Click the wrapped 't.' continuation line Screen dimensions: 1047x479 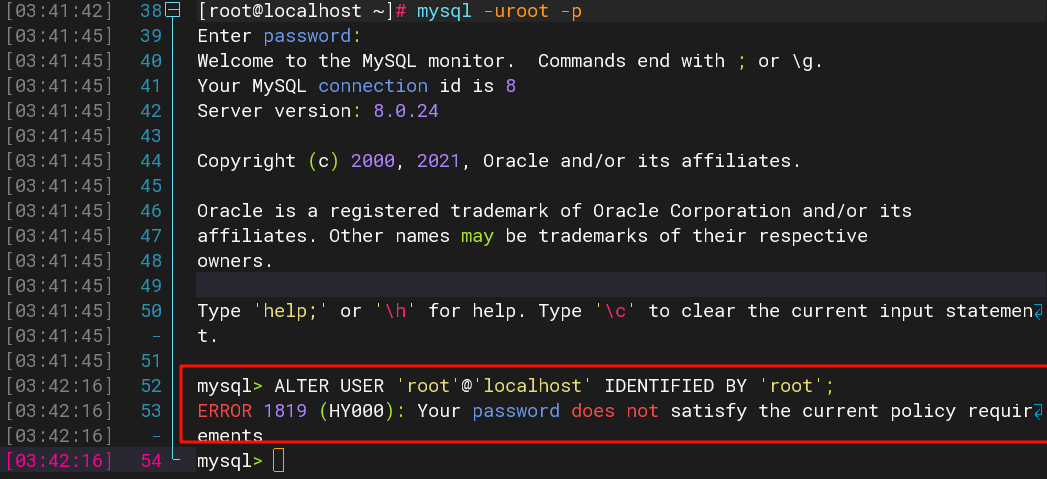208,336
